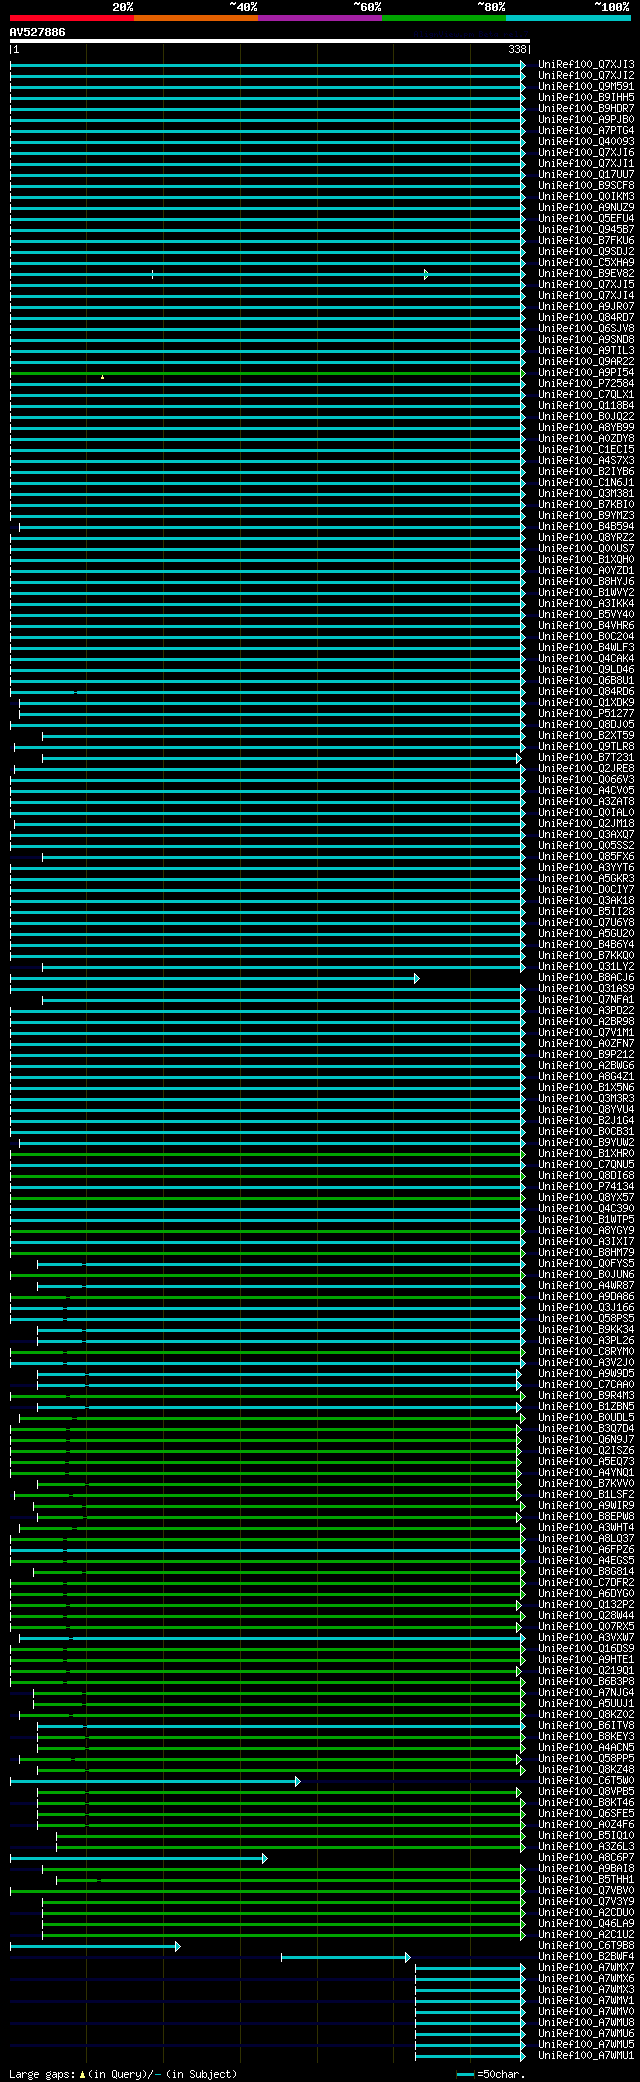Click the cyan ~100% identity legend segment
The image size is (640, 2082).
(x=567, y=17)
